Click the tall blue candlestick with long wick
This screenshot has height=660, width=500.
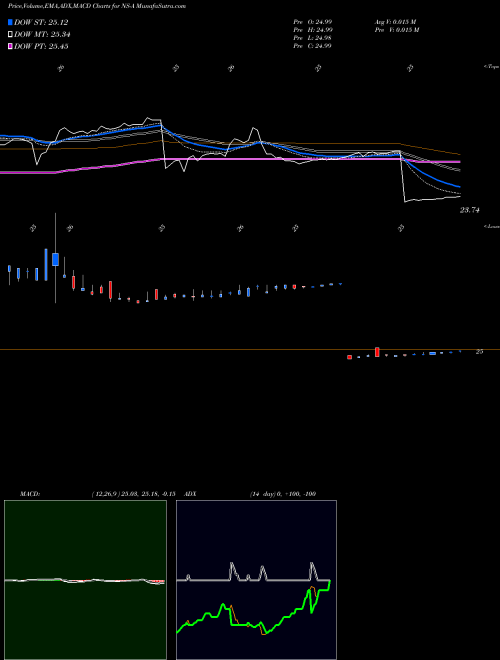[55, 258]
